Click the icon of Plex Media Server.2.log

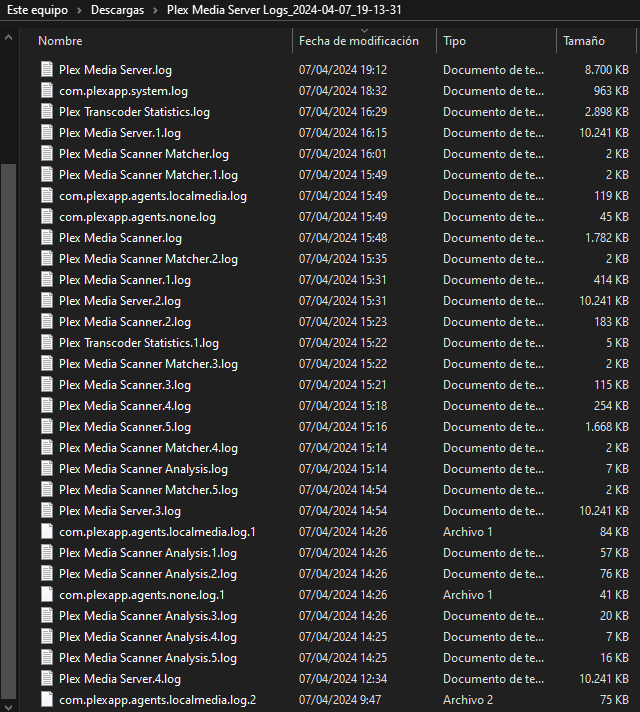(47, 301)
